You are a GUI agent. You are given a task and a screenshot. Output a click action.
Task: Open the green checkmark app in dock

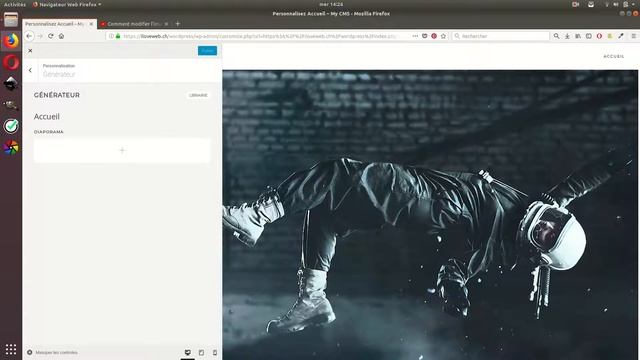(11, 126)
